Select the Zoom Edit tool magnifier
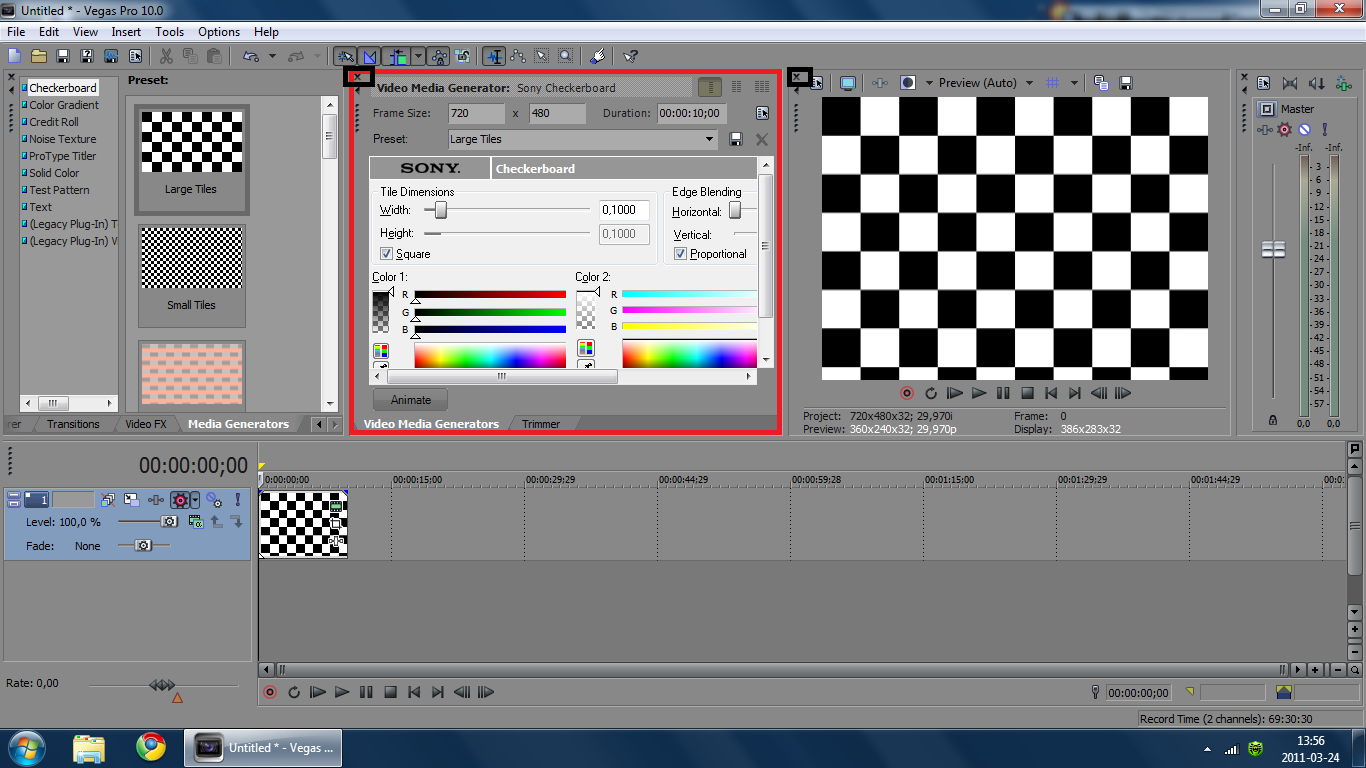 click(566, 56)
